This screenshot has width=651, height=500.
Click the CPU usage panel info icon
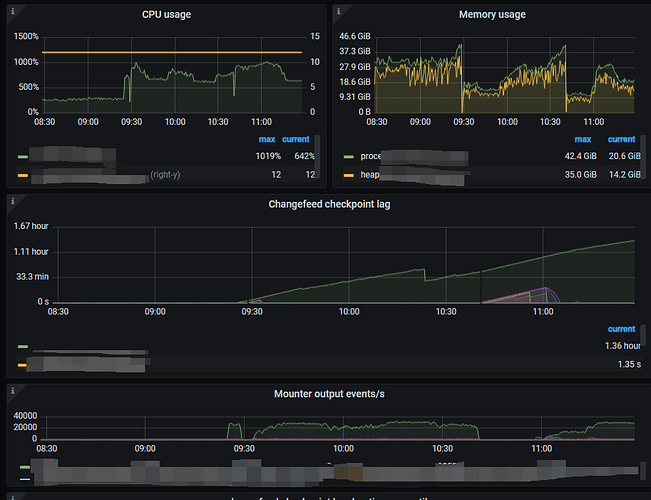click(11, 10)
